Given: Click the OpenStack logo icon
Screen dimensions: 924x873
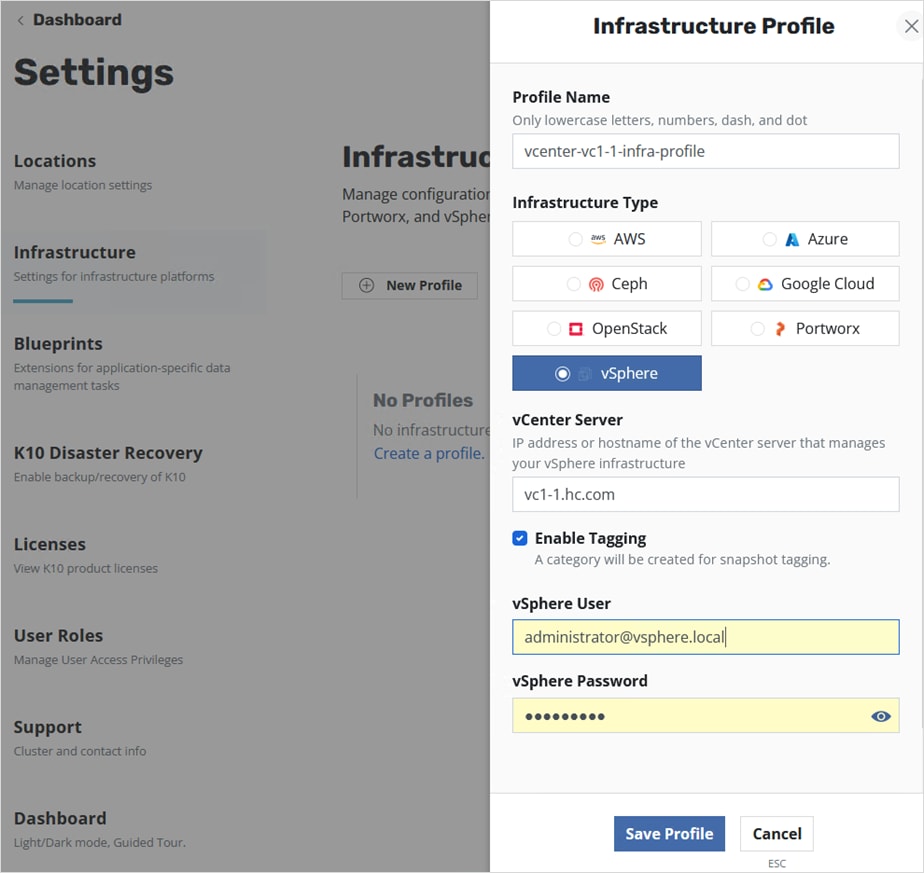Looking at the screenshot, I should tap(576, 328).
